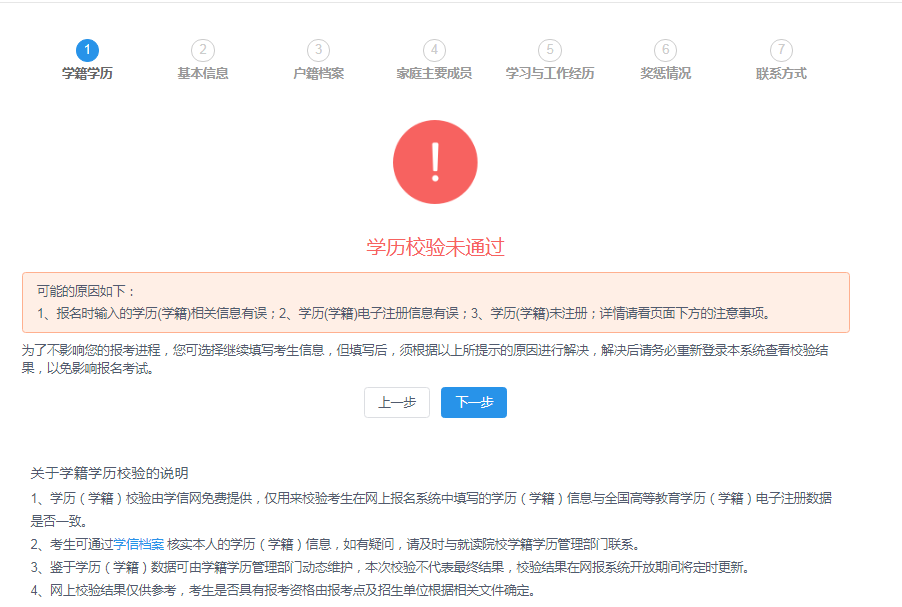The height and width of the screenshot is (607, 902).
Task: Click the 学籍学历 step label text
Action: coord(87,72)
